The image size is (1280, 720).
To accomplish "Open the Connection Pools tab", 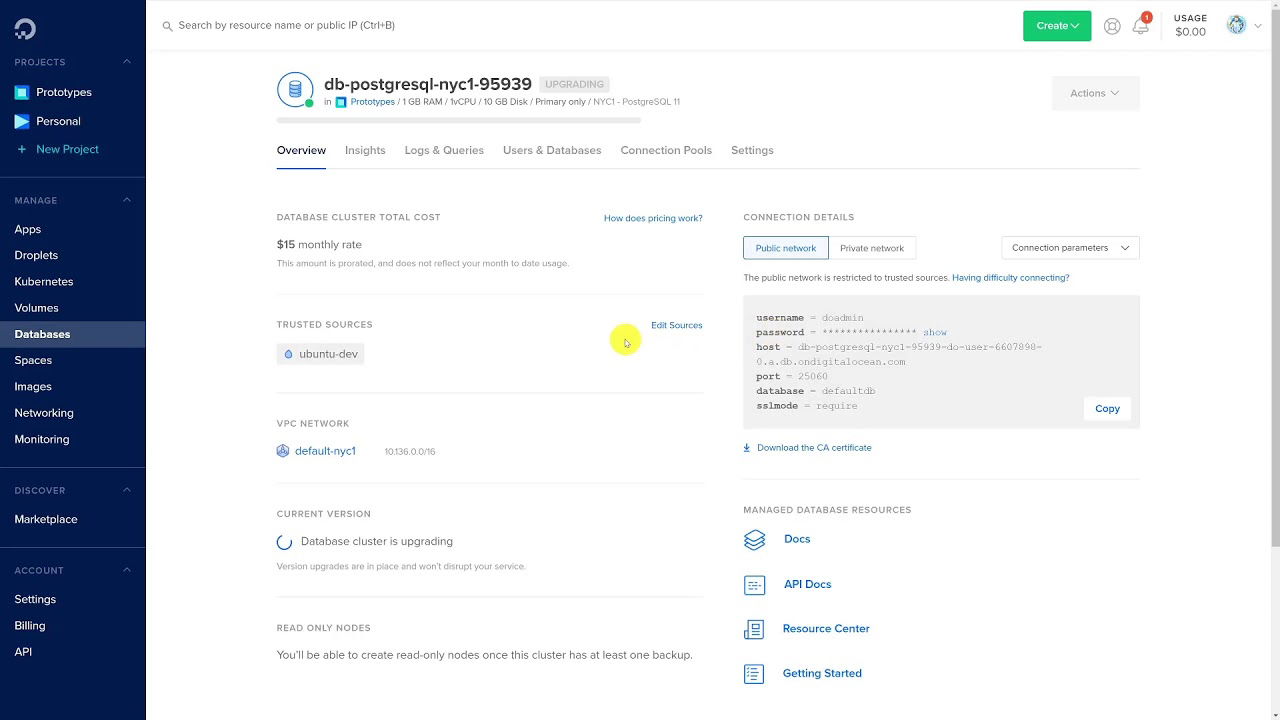I will click(x=666, y=150).
